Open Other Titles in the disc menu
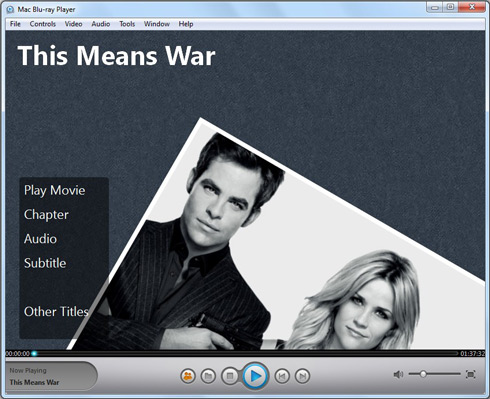 56,312
